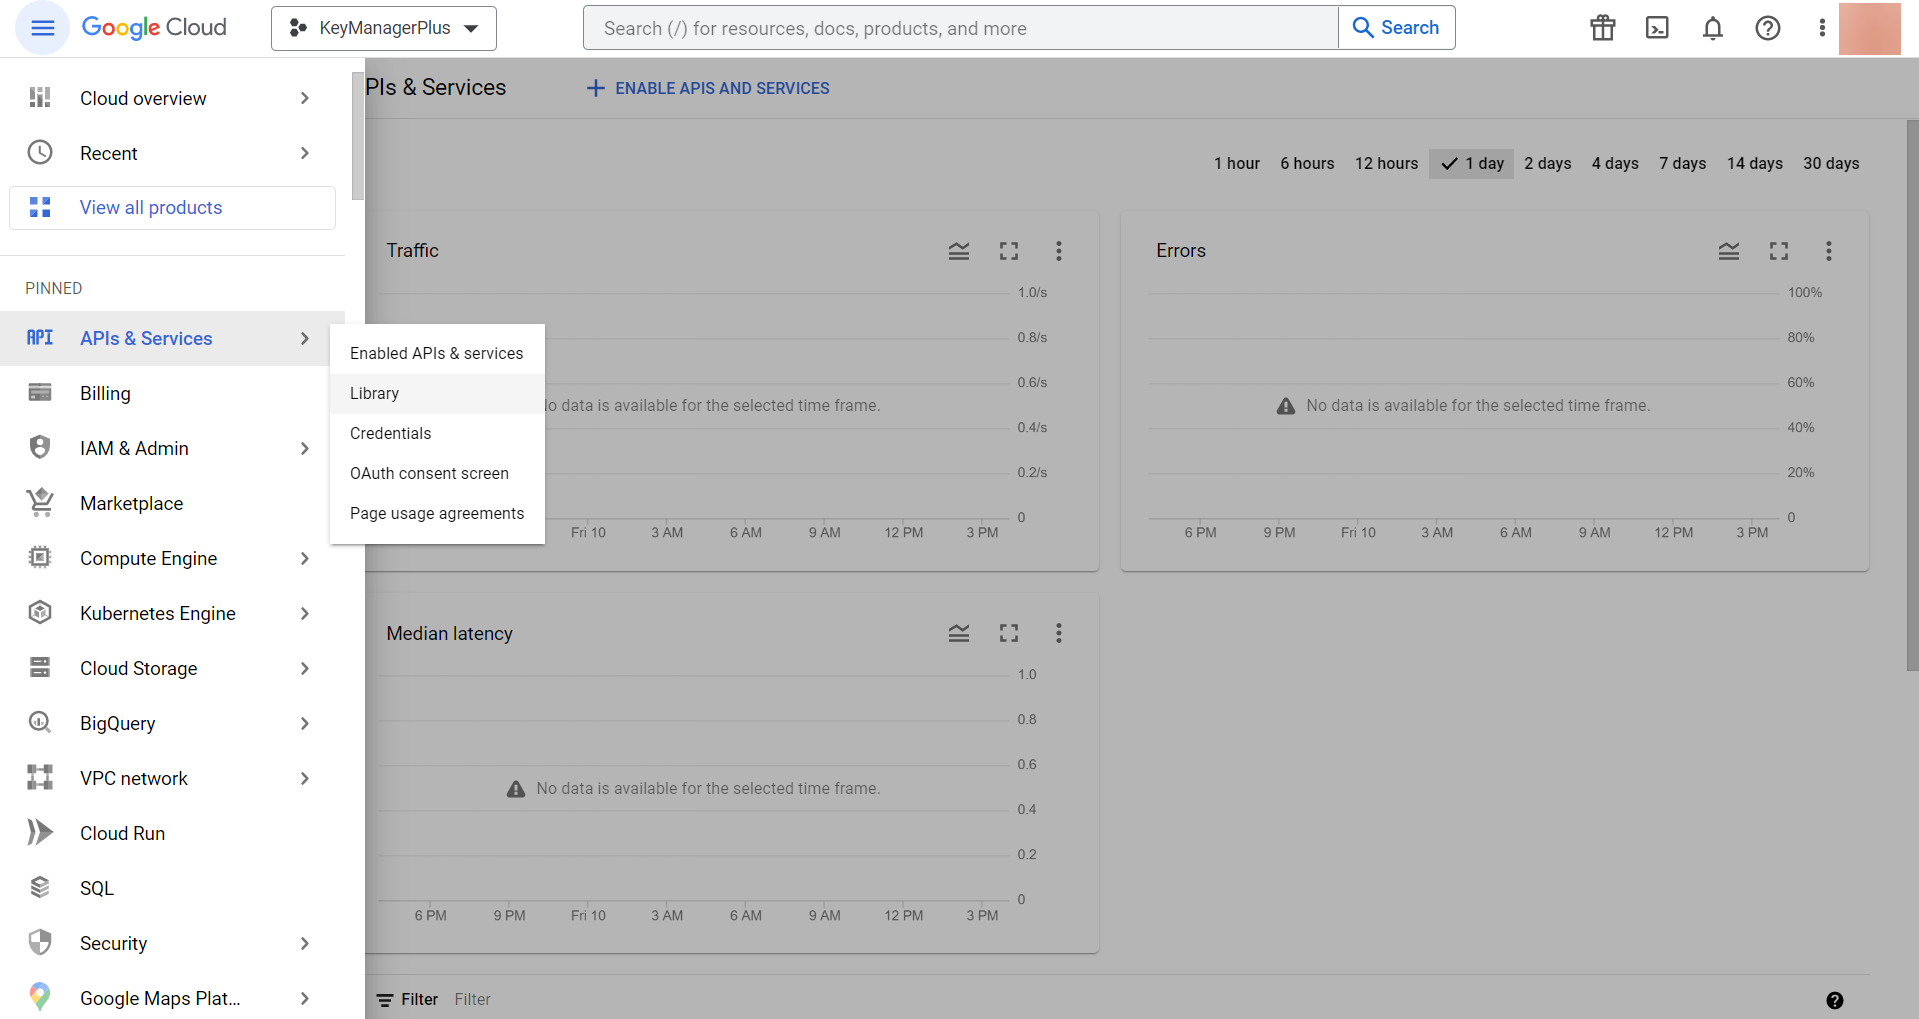Click ENABLE APIS AND SERVICES

pyautogui.click(x=707, y=88)
